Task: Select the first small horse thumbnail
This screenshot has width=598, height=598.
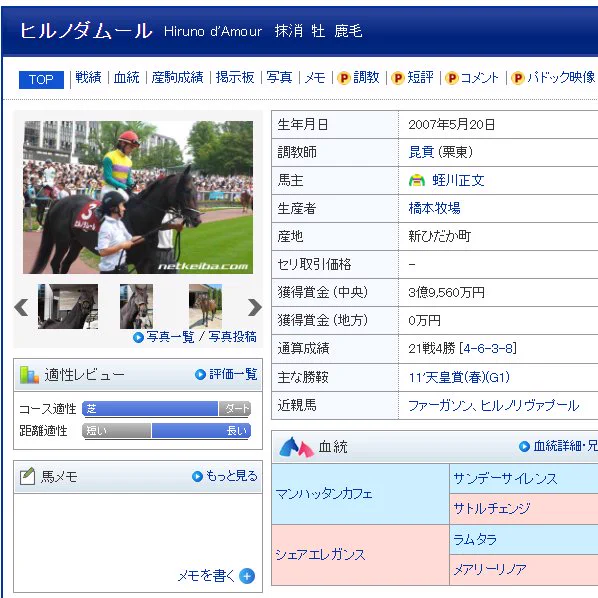Action: point(68,306)
